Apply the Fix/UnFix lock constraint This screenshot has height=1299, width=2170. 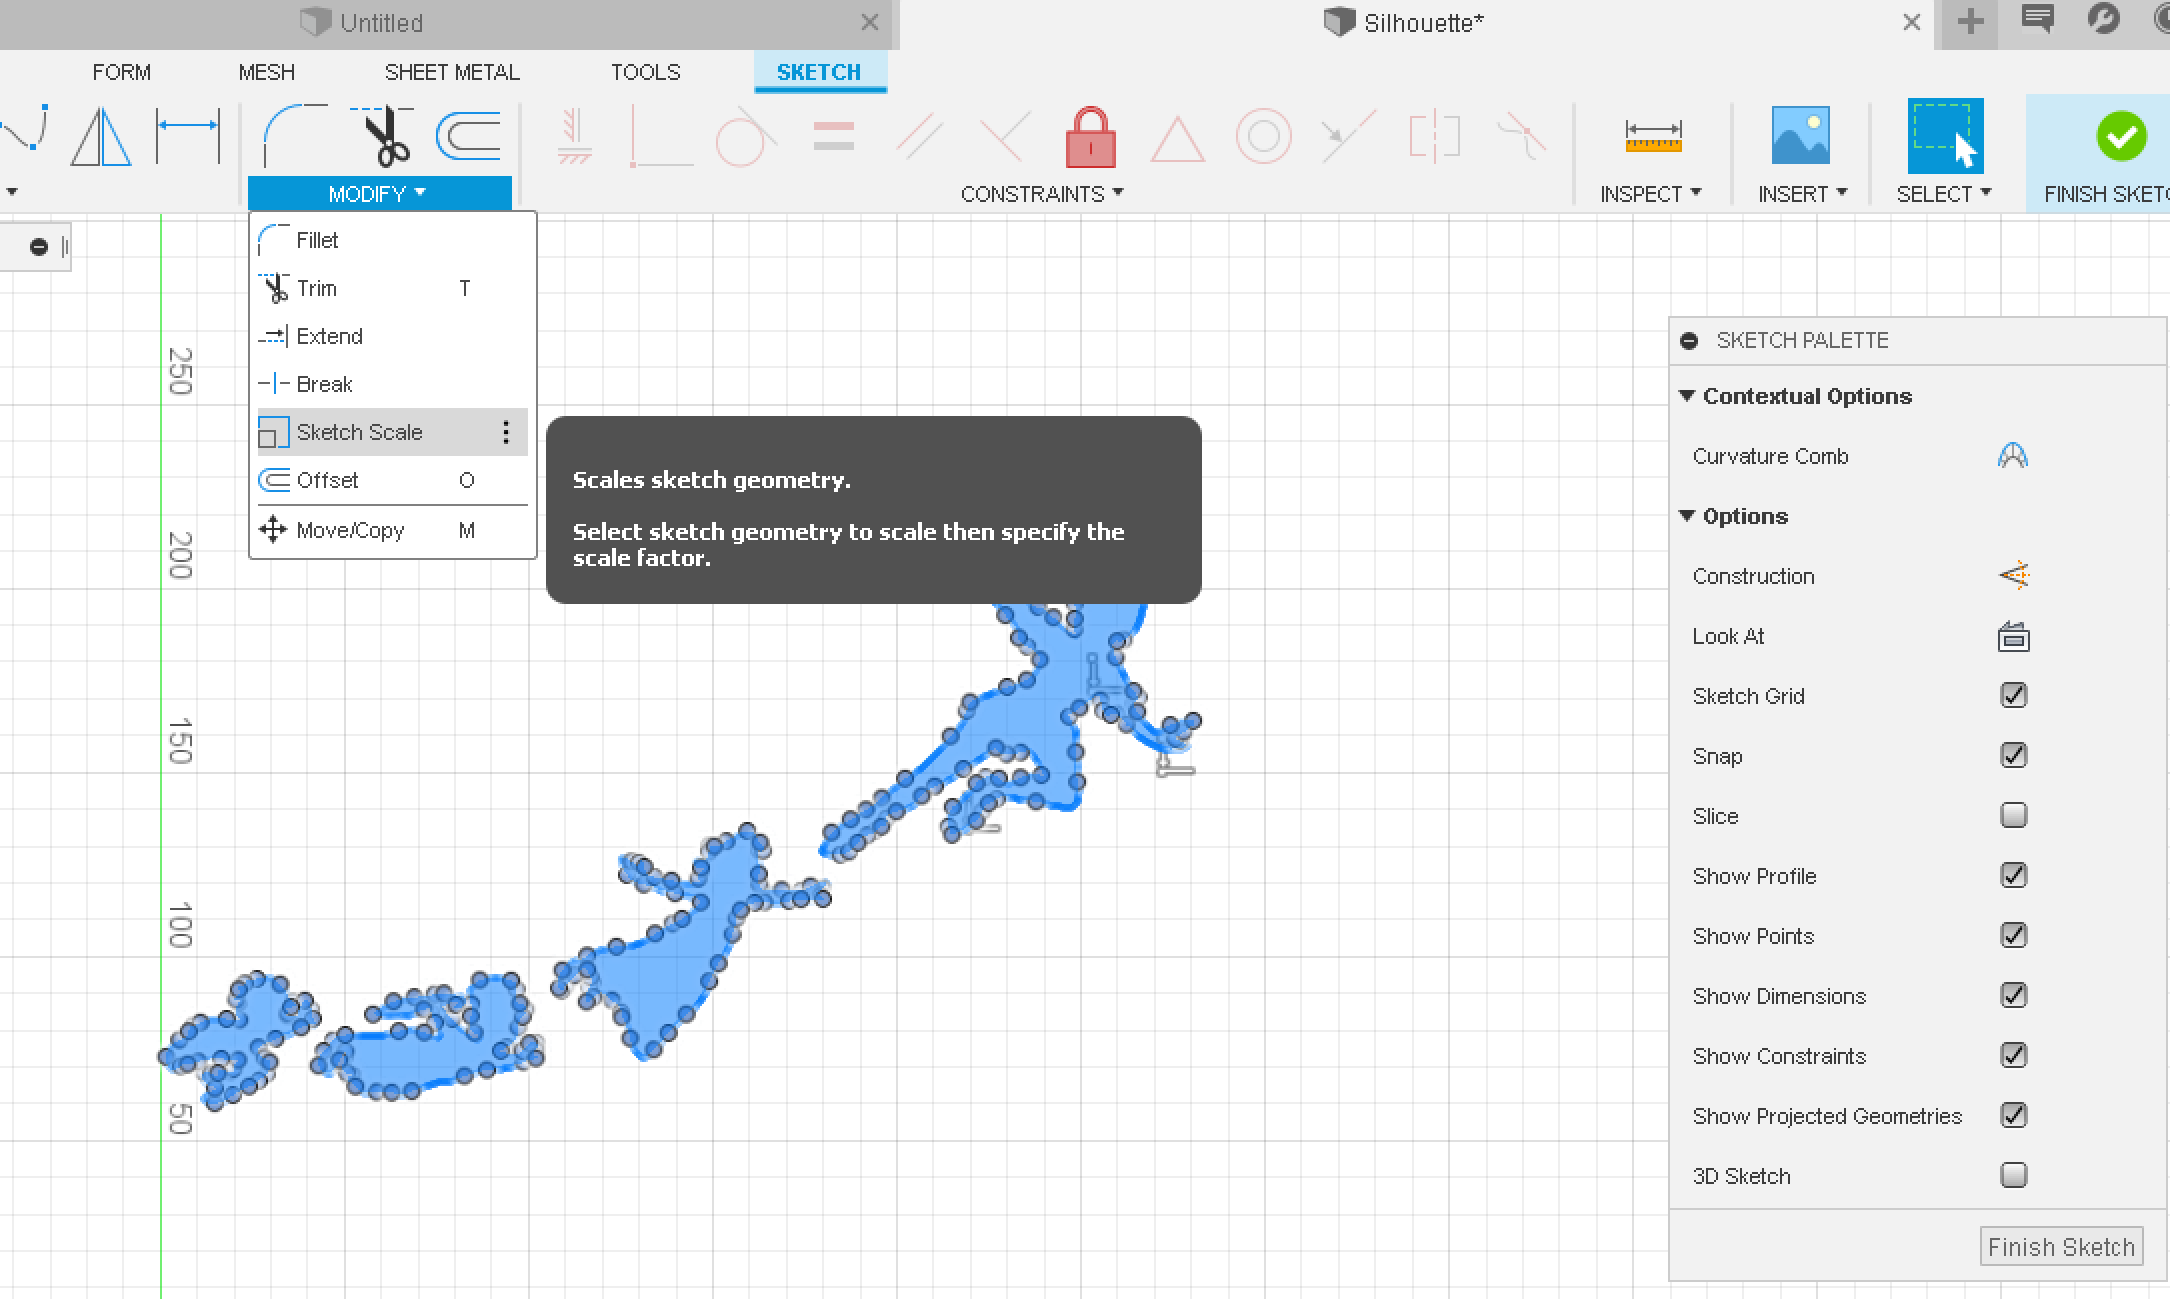pos(1090,138)
